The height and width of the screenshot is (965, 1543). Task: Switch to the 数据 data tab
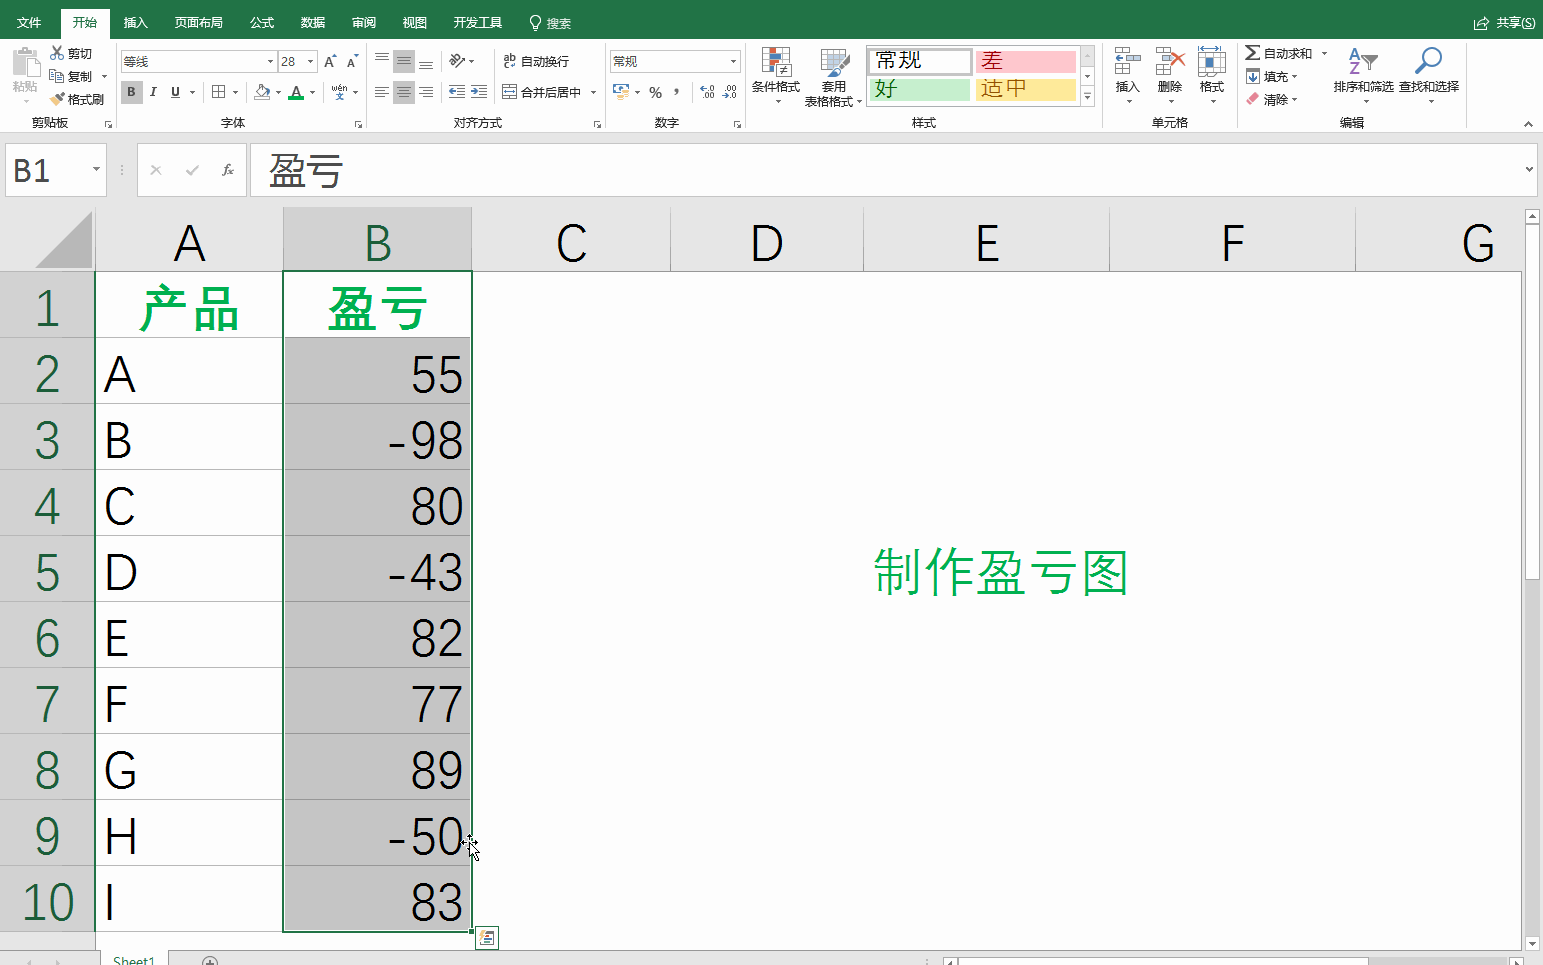[x=313, y=22]
